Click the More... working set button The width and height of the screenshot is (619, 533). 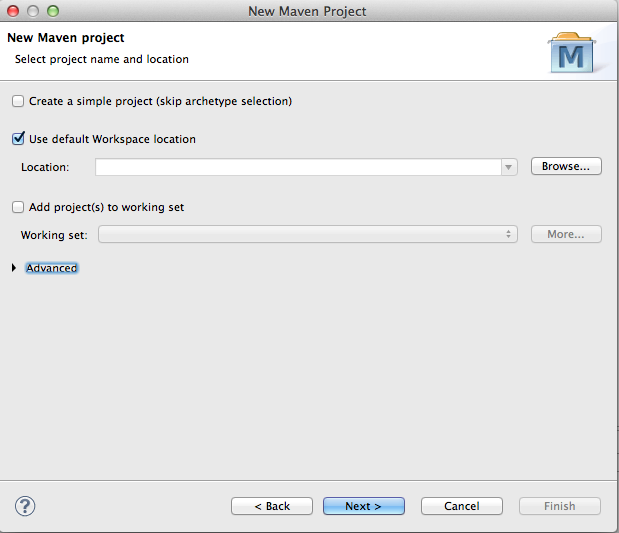click(x=566, y=234)
